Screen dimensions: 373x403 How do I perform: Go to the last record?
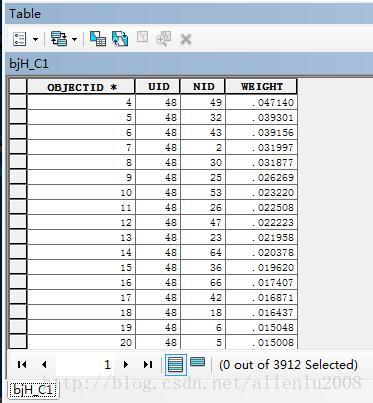[x=148, y=364]
